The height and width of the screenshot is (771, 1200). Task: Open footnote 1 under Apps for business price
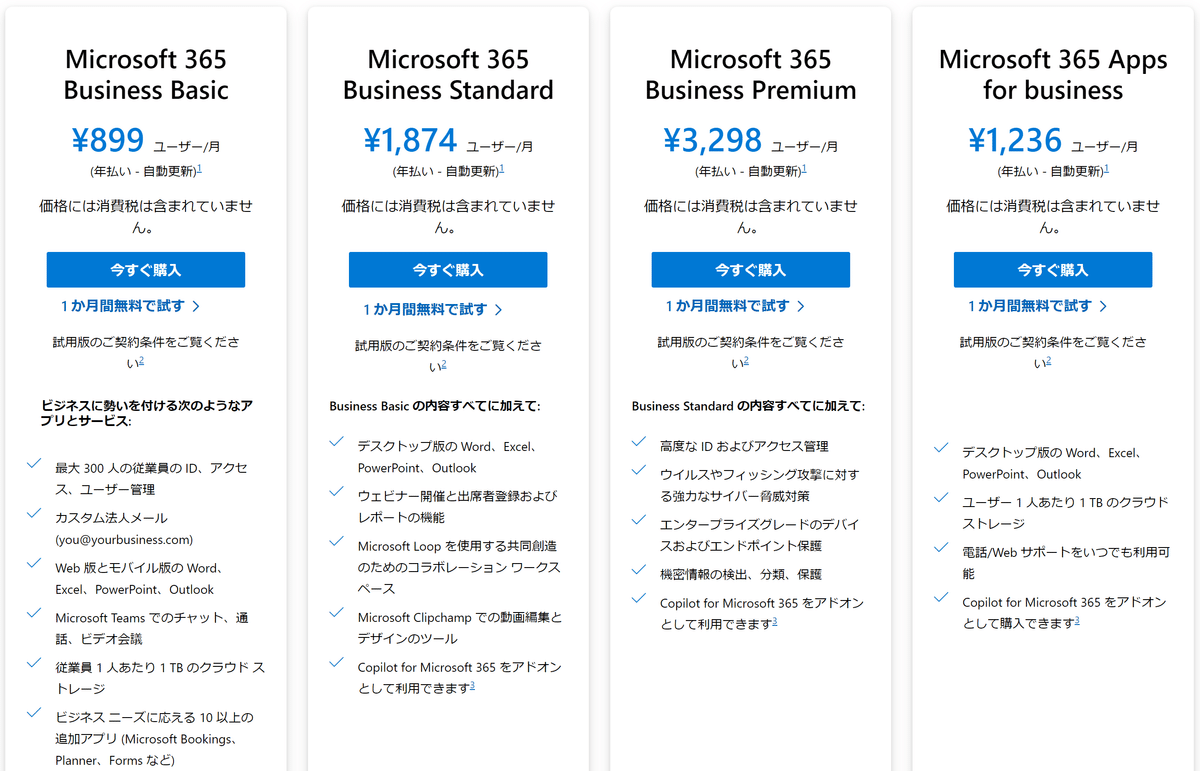[x=1106, y=168]
